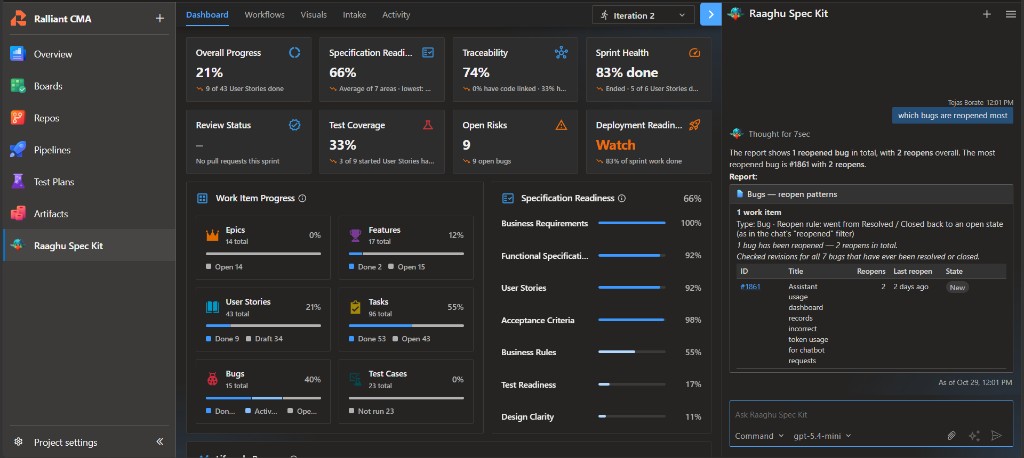This screenshot has width=1024, height=458.
Task: Open Pipelines rocket icon in sidebar
Action: coord(17,150)
